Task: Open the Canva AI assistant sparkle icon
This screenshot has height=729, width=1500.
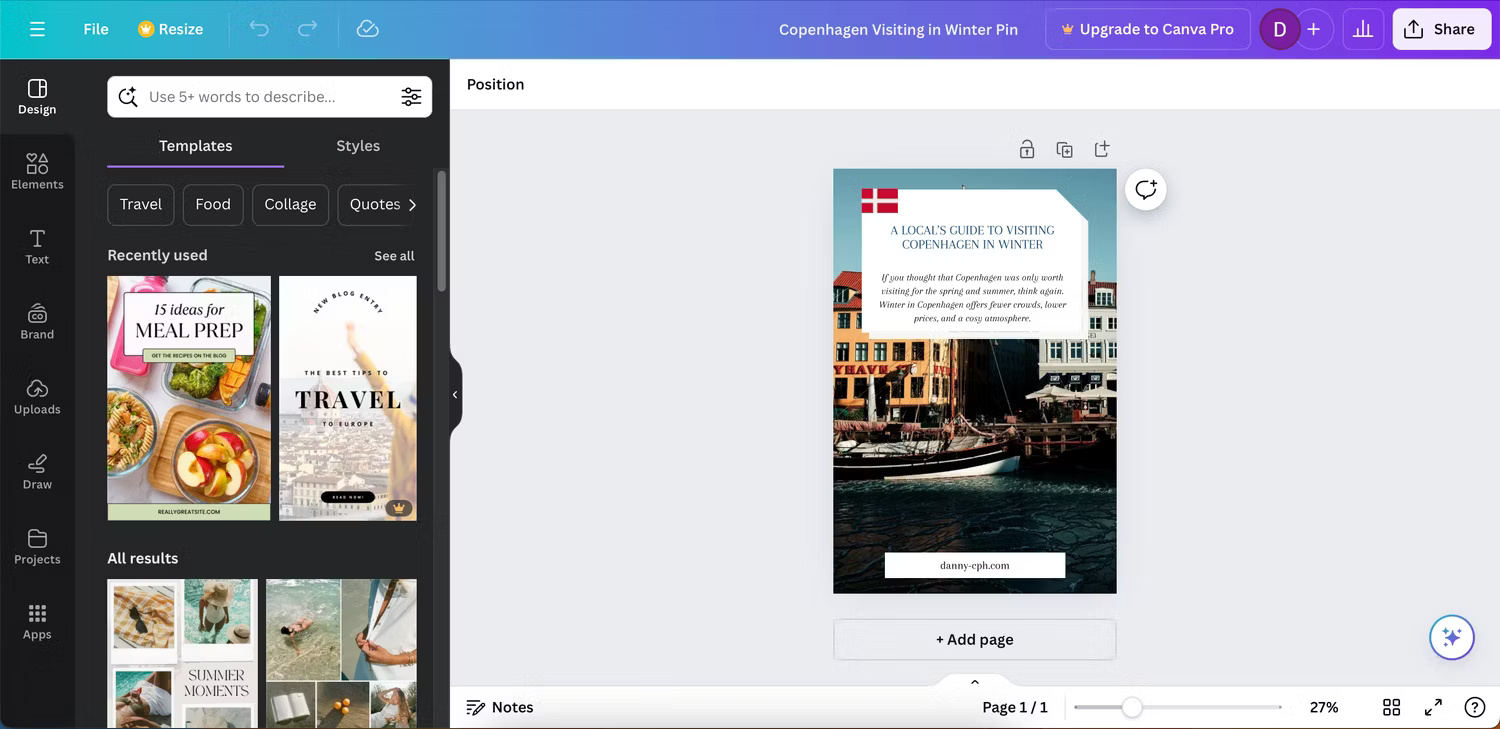Action: 1451,637
